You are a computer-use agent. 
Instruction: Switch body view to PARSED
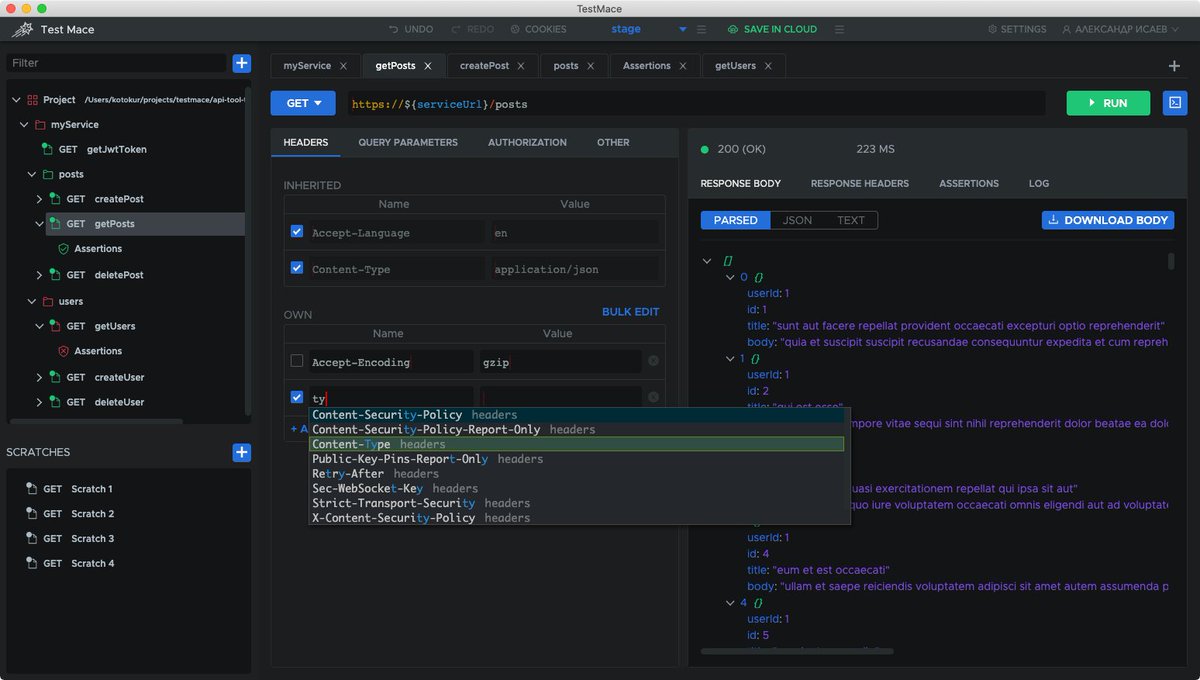735,220
